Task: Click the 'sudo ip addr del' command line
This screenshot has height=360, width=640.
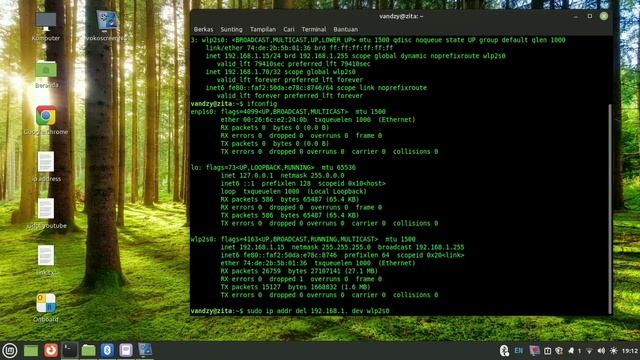Action: 290,311
